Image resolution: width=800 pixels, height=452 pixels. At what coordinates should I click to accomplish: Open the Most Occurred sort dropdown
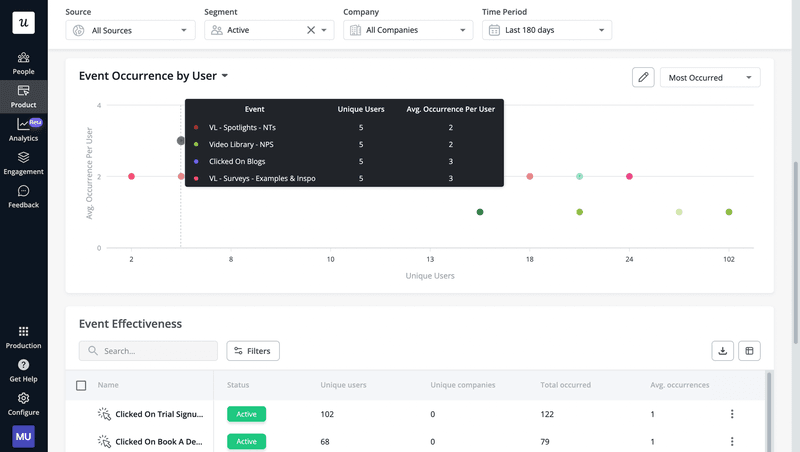point(710,78)
